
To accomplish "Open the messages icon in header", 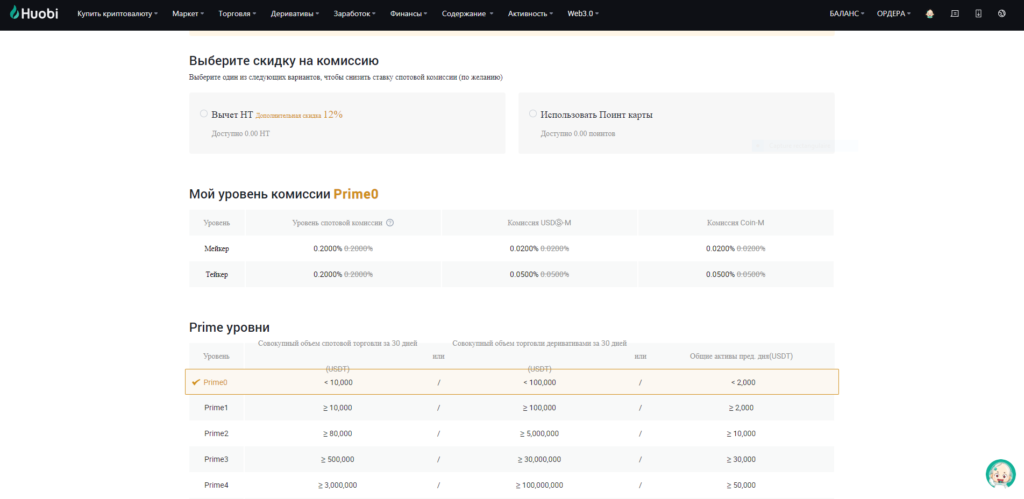I will [954, 14].
